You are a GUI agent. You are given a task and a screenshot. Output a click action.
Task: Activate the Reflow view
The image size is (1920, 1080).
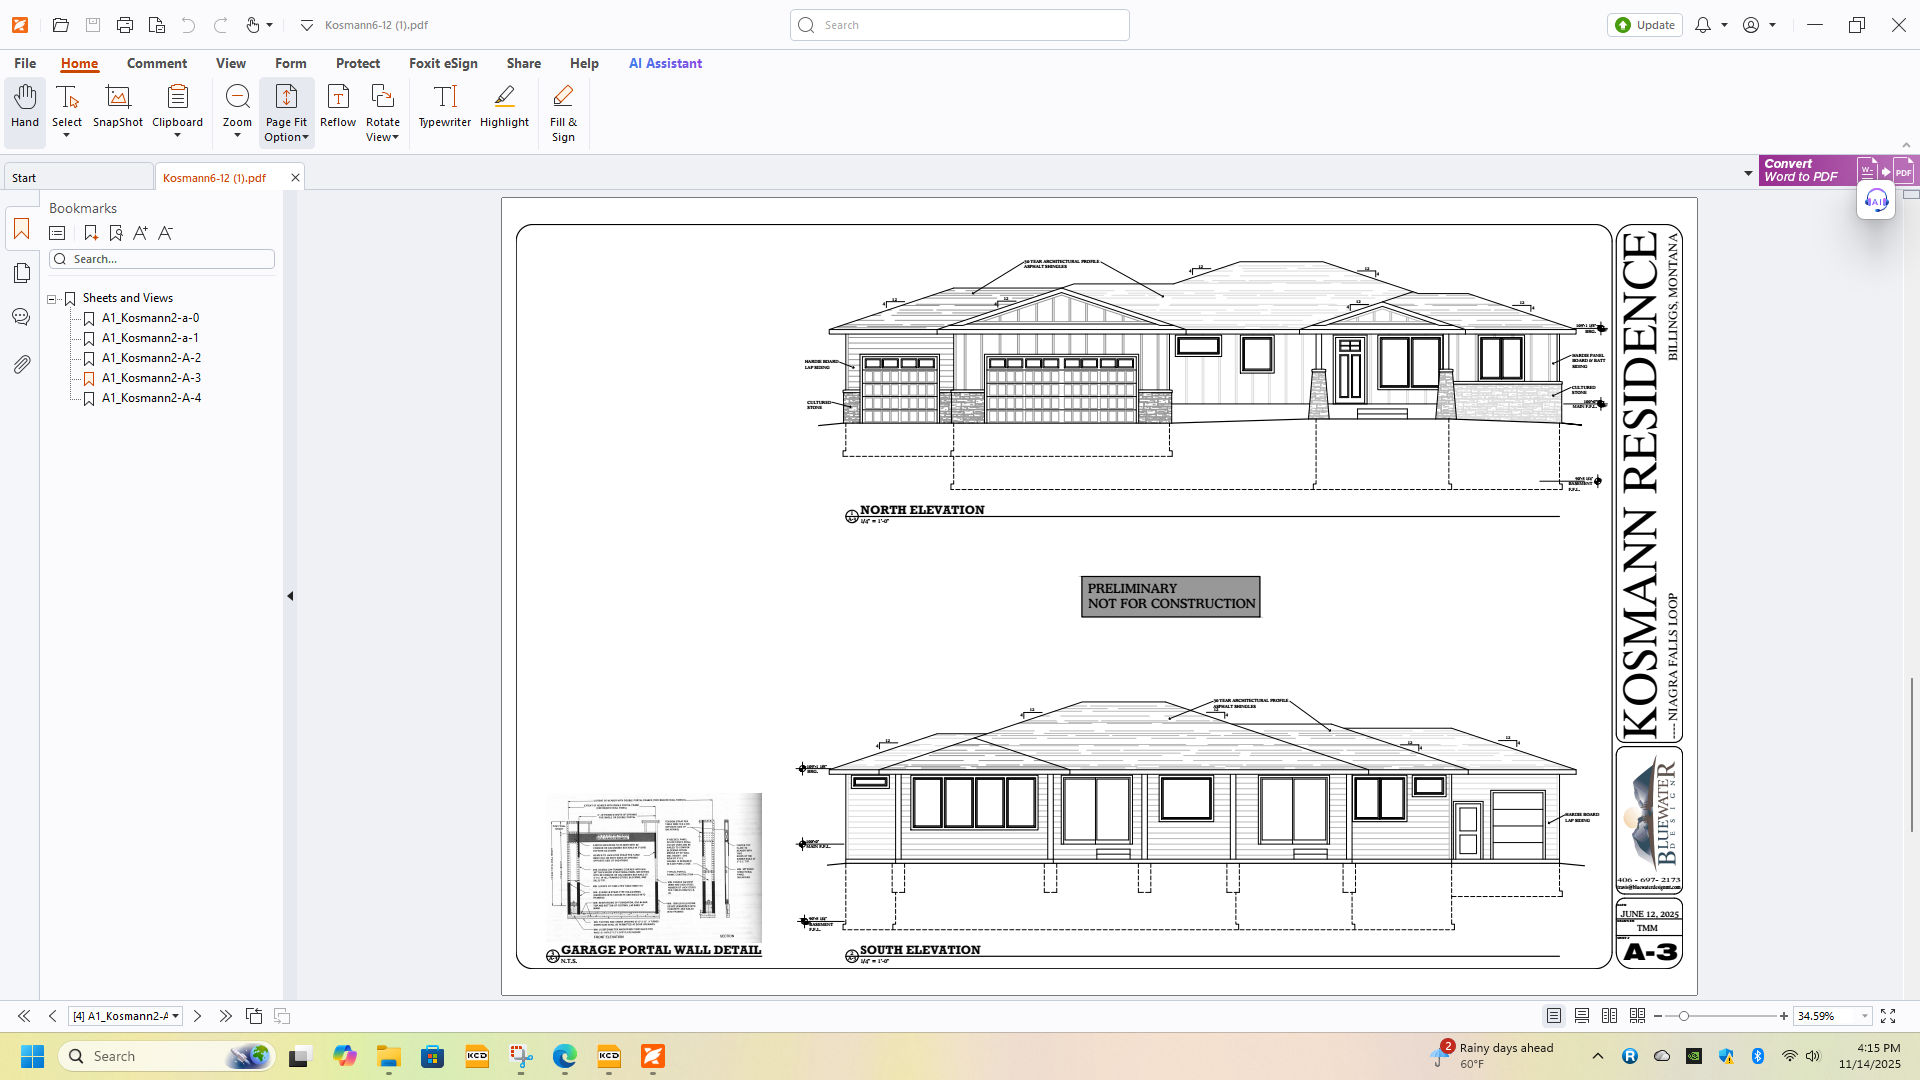click(338, 106)
